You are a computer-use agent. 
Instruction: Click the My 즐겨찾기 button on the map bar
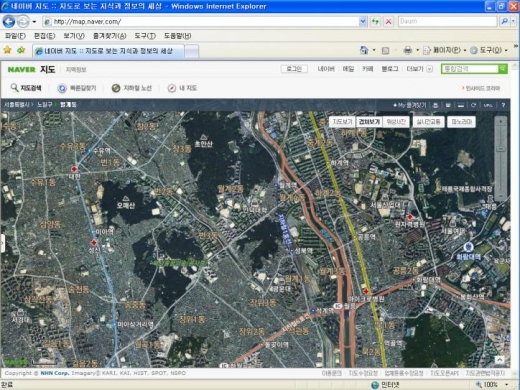tap(410, 105)
